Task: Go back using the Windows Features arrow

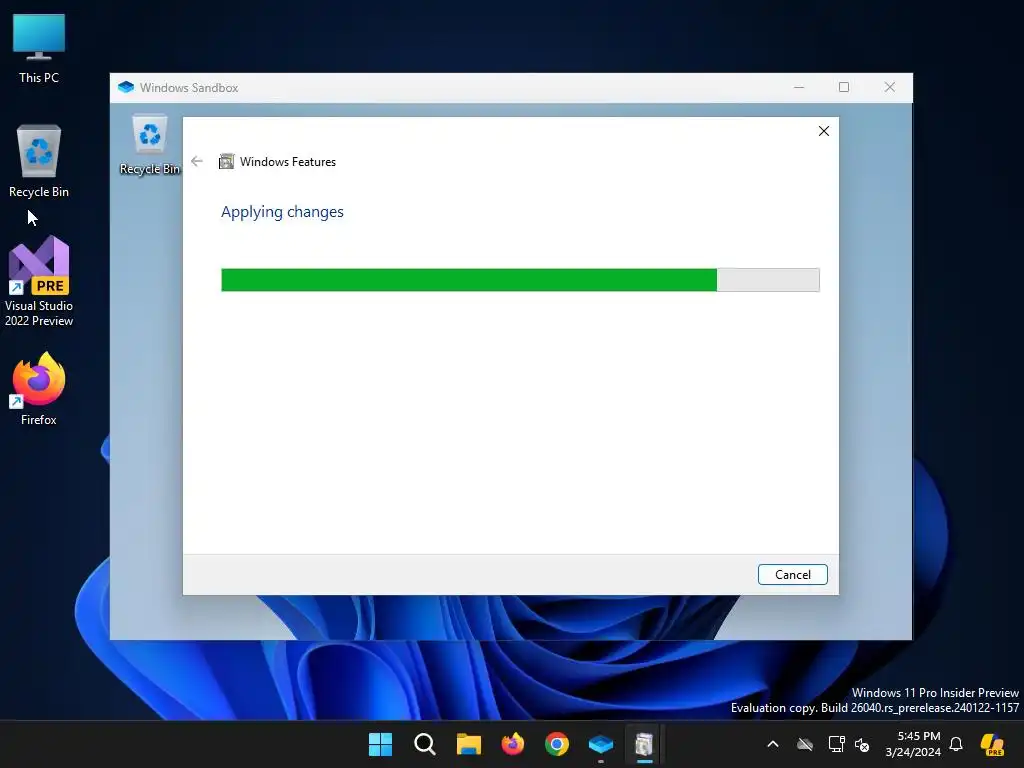Action: tap(197, 161)
